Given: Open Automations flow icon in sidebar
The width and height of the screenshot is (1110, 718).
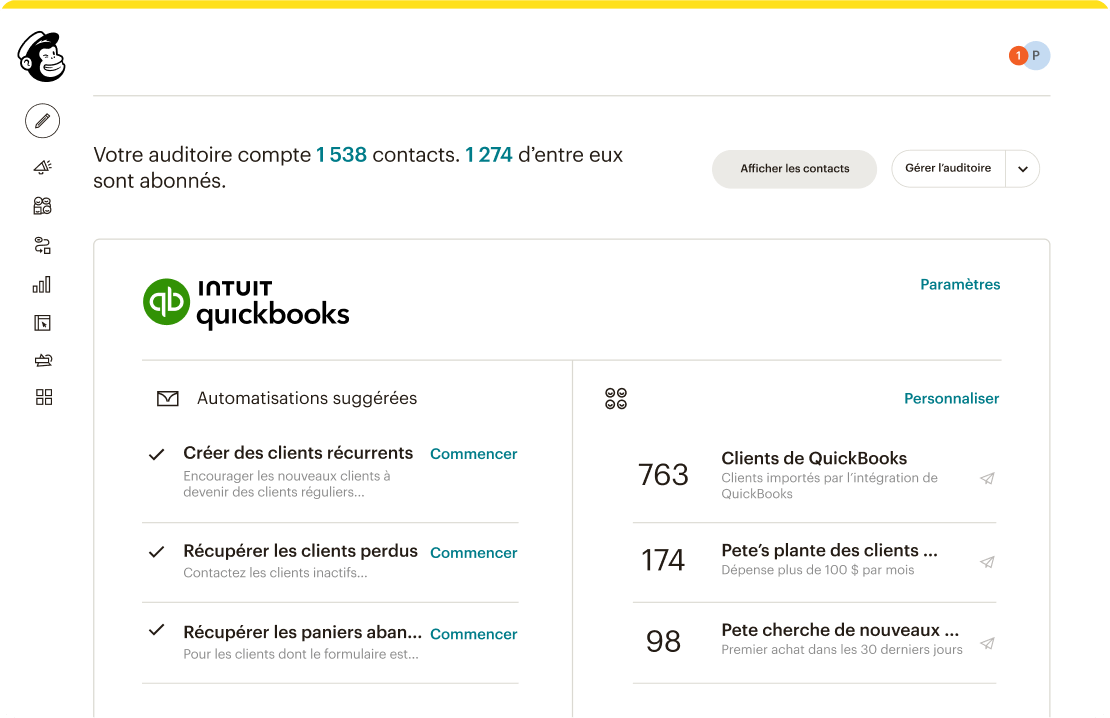Looking at the screenshot, I should [x=42, y=246].
